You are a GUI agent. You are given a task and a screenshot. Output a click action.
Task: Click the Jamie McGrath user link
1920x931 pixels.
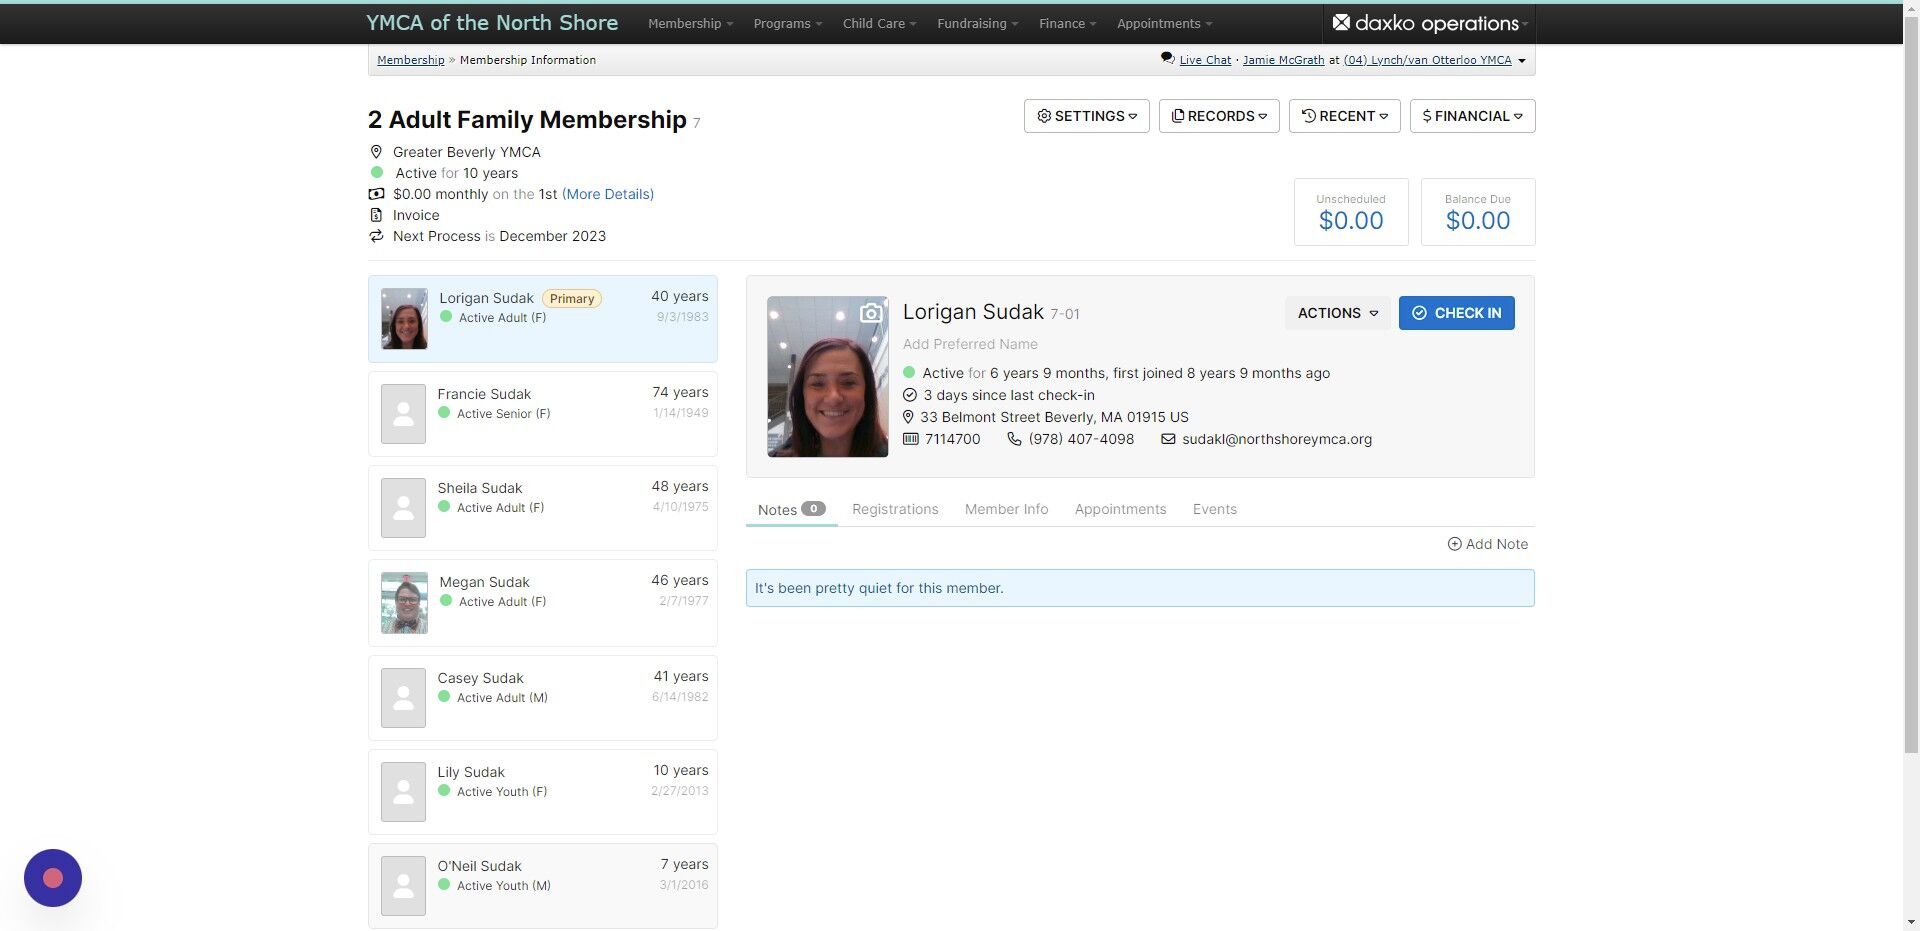[x=1283, y=60]
